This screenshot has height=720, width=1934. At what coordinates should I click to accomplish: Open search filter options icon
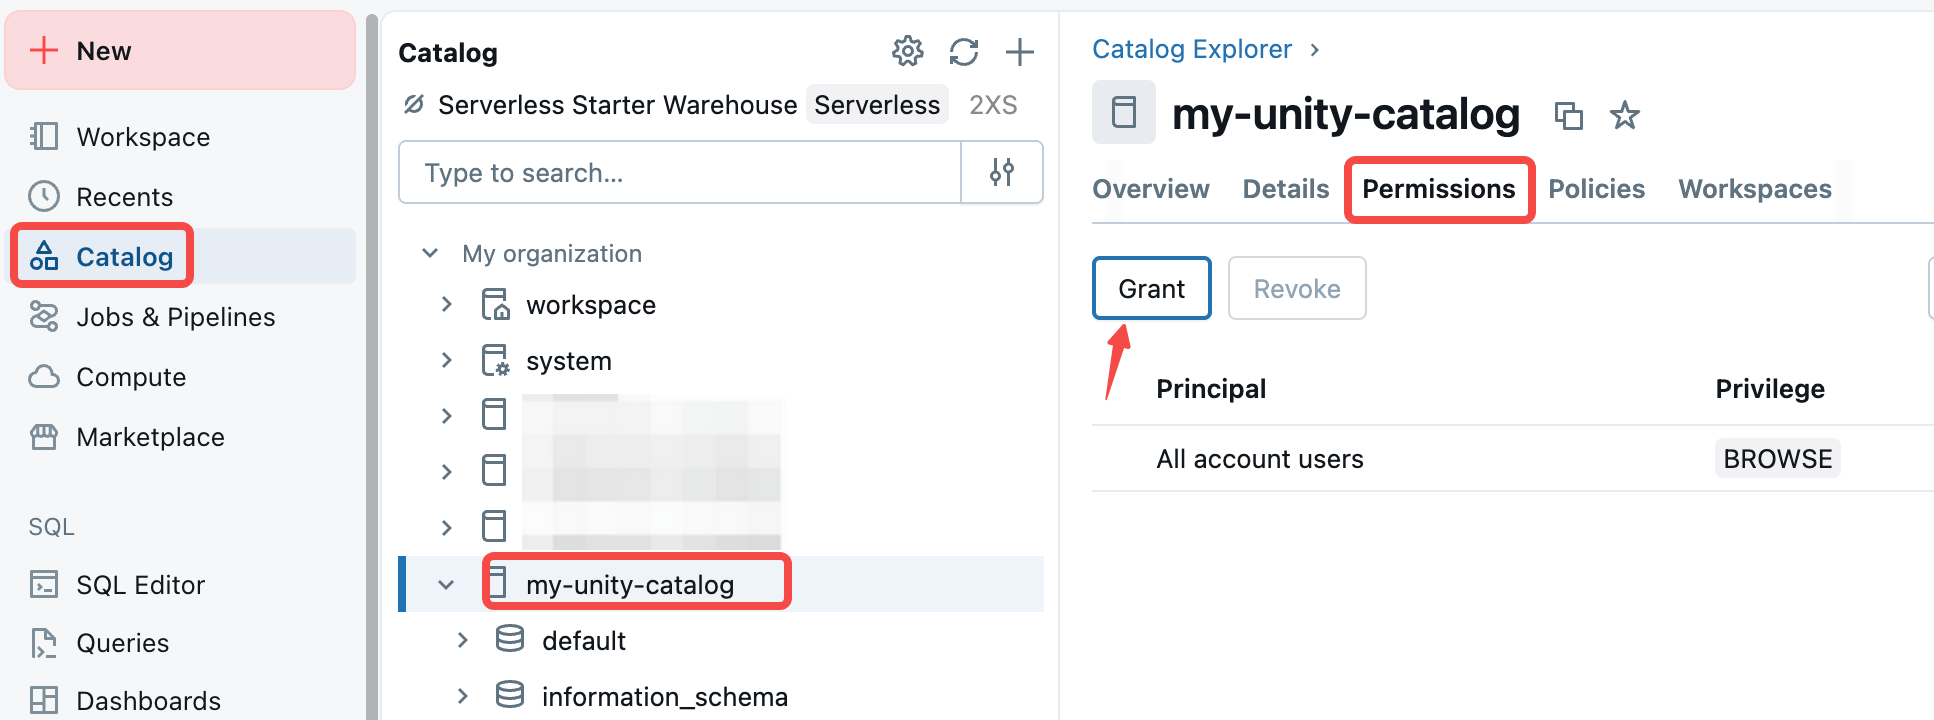click(1002, 173)
